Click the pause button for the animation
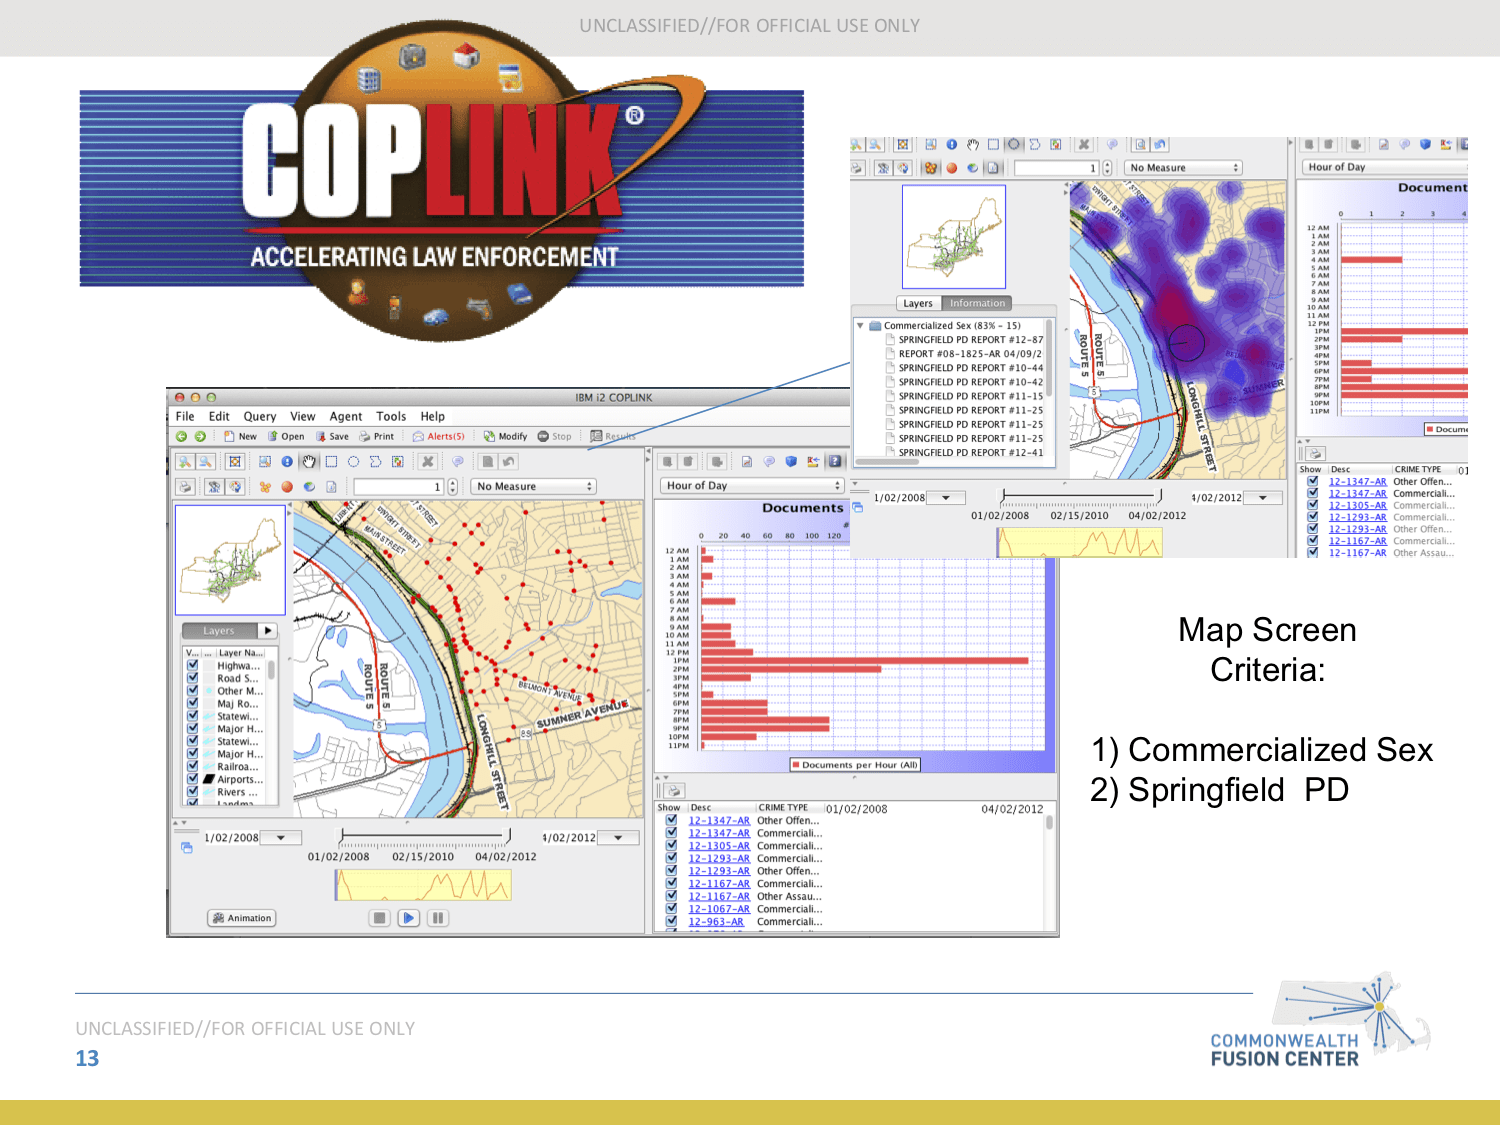Image resolution: width=1500 pixels, height=1125 pixels. pos(437,918)
